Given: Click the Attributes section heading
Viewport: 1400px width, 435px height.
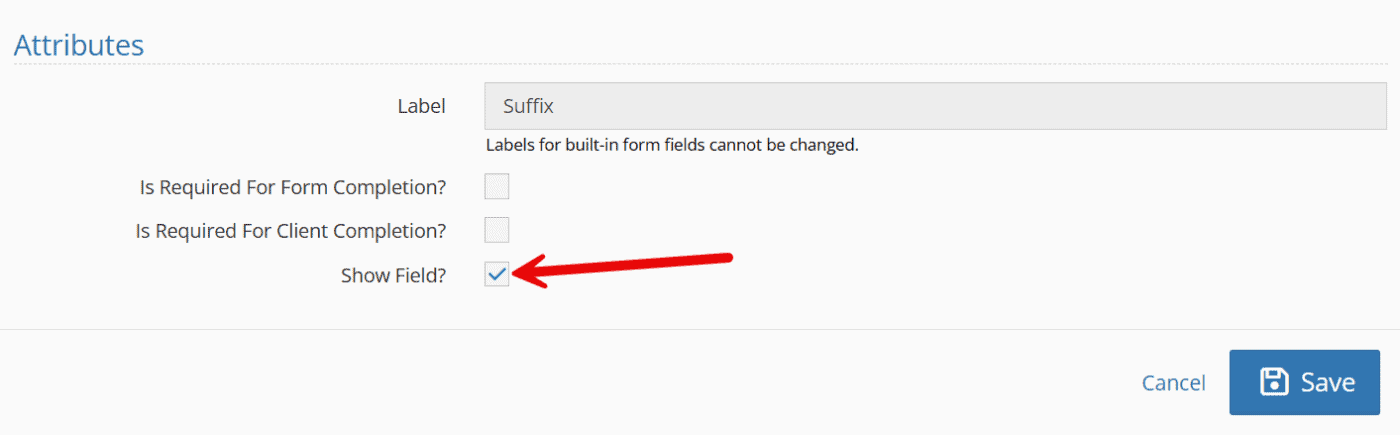Looking at the screenshot, I should click(x=79, y=45).
